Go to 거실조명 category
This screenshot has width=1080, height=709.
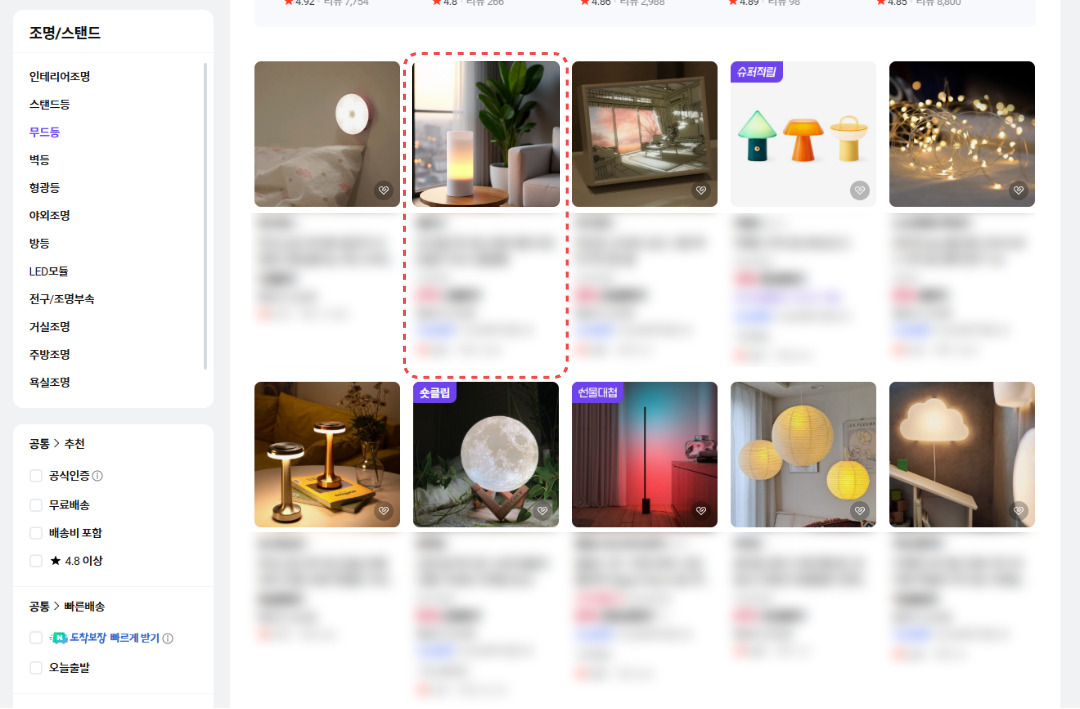coord(49,327)
